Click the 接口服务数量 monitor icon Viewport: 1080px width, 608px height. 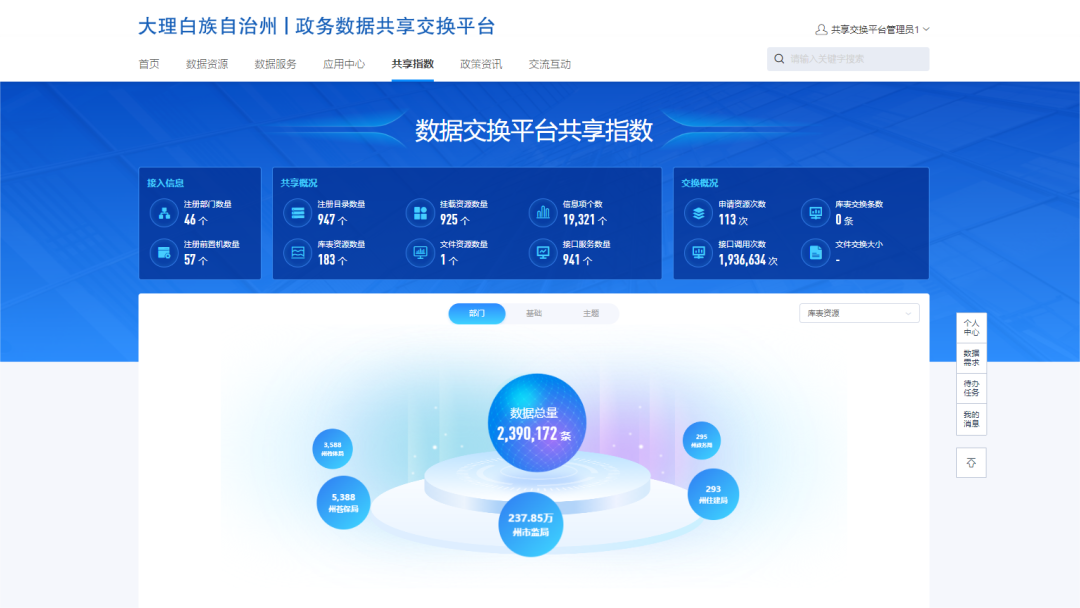[x=543, y=253]
